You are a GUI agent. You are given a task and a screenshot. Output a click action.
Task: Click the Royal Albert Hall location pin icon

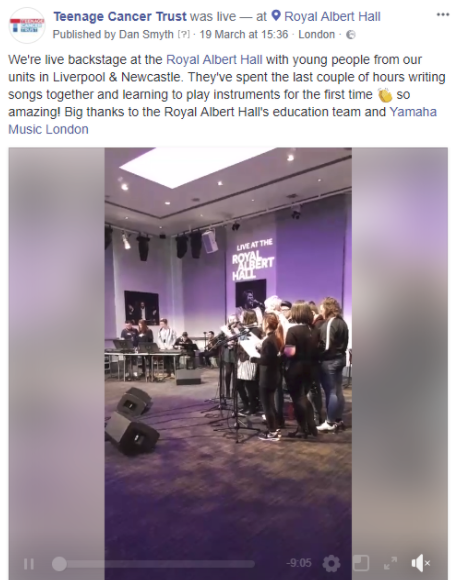tap(276, 16)
